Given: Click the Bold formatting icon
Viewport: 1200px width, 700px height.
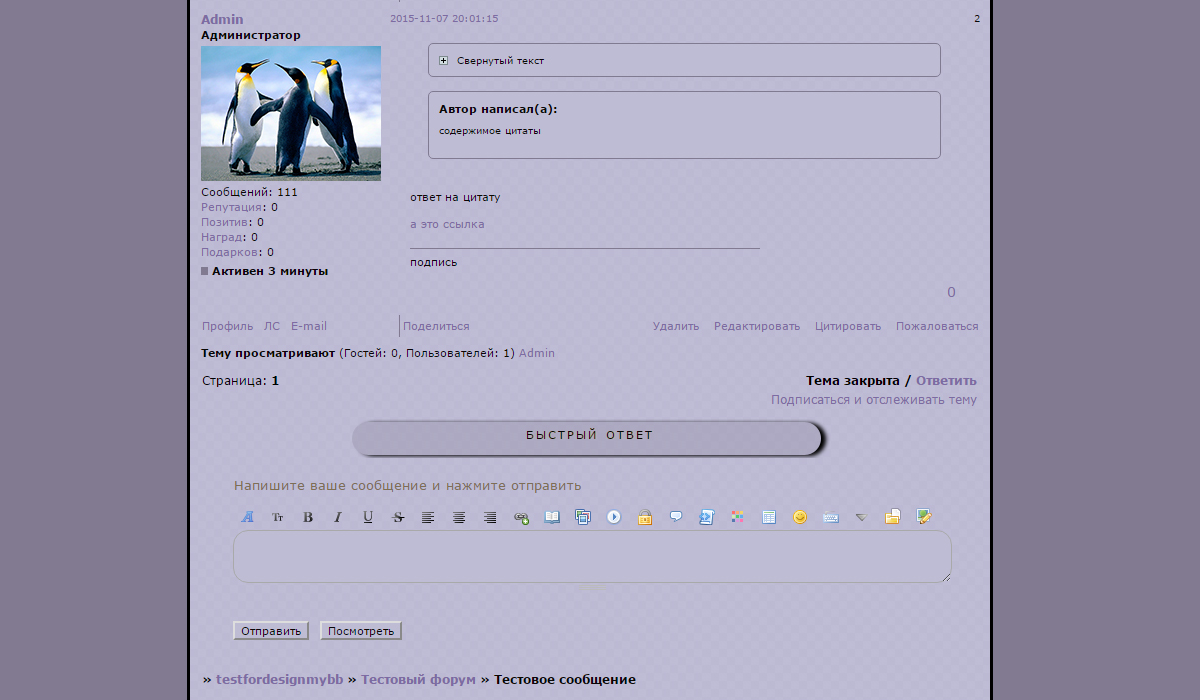Looking at the screenshot, I should 308,517.
